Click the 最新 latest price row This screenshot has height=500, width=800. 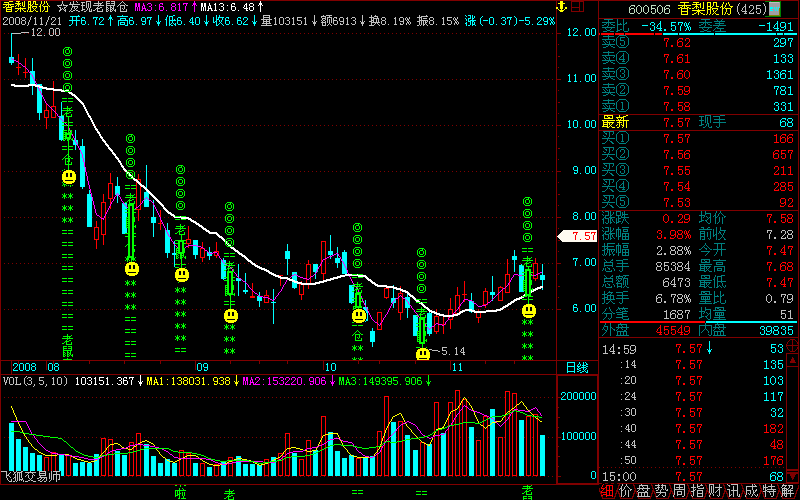pos(698,122)
